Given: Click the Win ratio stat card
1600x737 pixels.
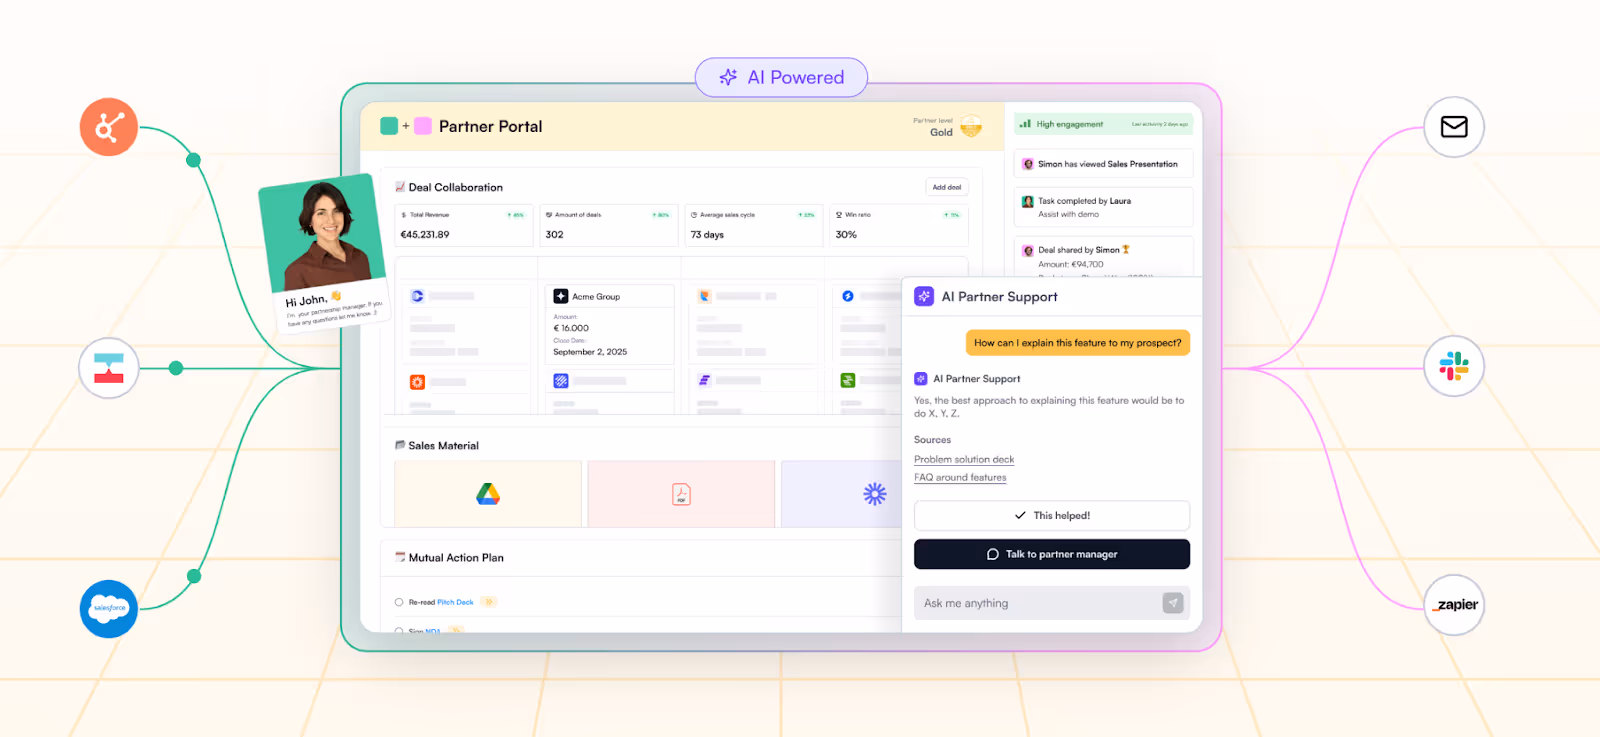Looking at the screenshot, I should click(x=898, y=225).
